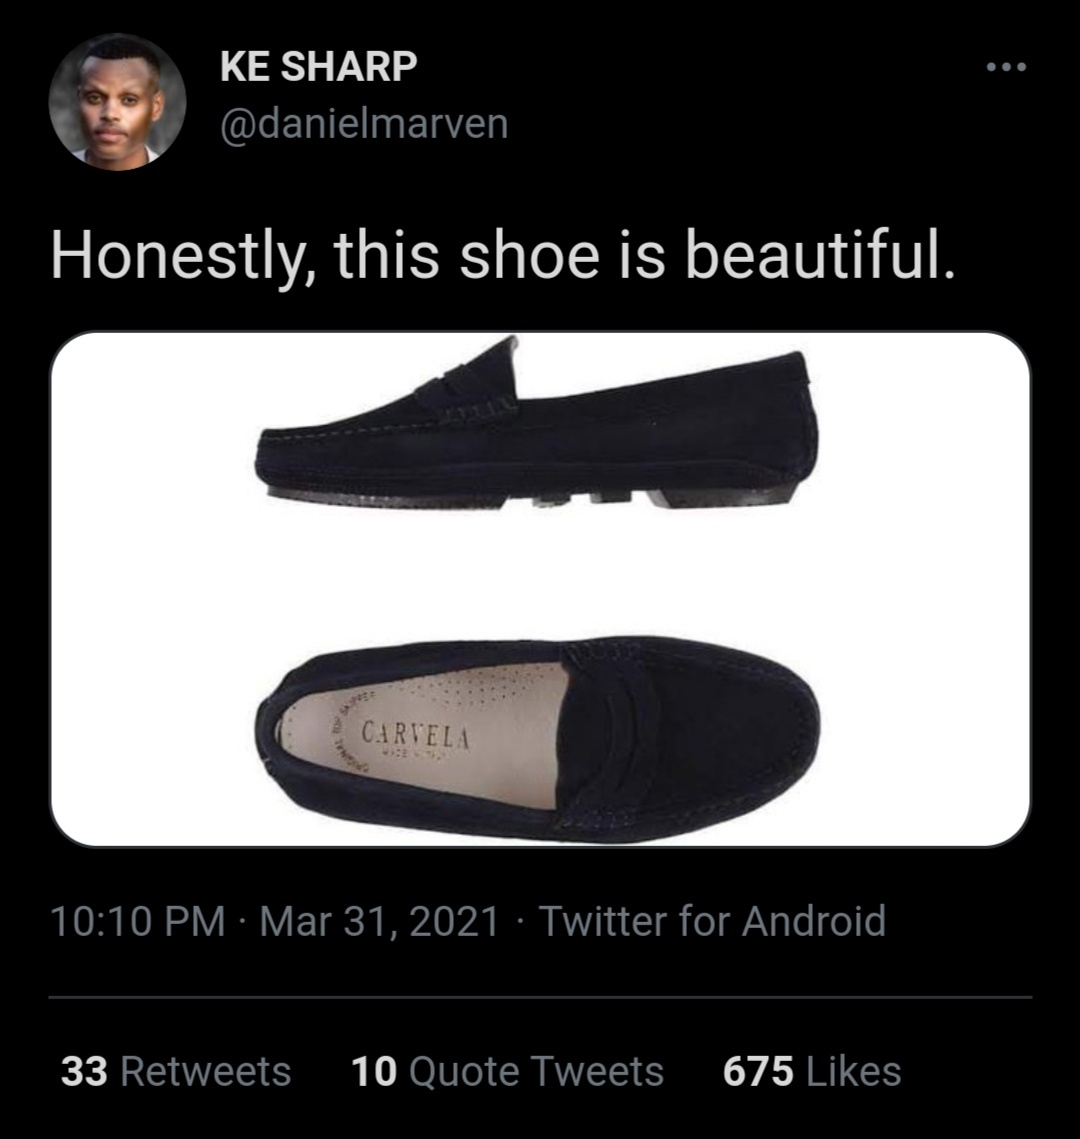Click the KE SHARP profile avatar
Viewport: 1080px width, 1139px height.
pos(117,102)
